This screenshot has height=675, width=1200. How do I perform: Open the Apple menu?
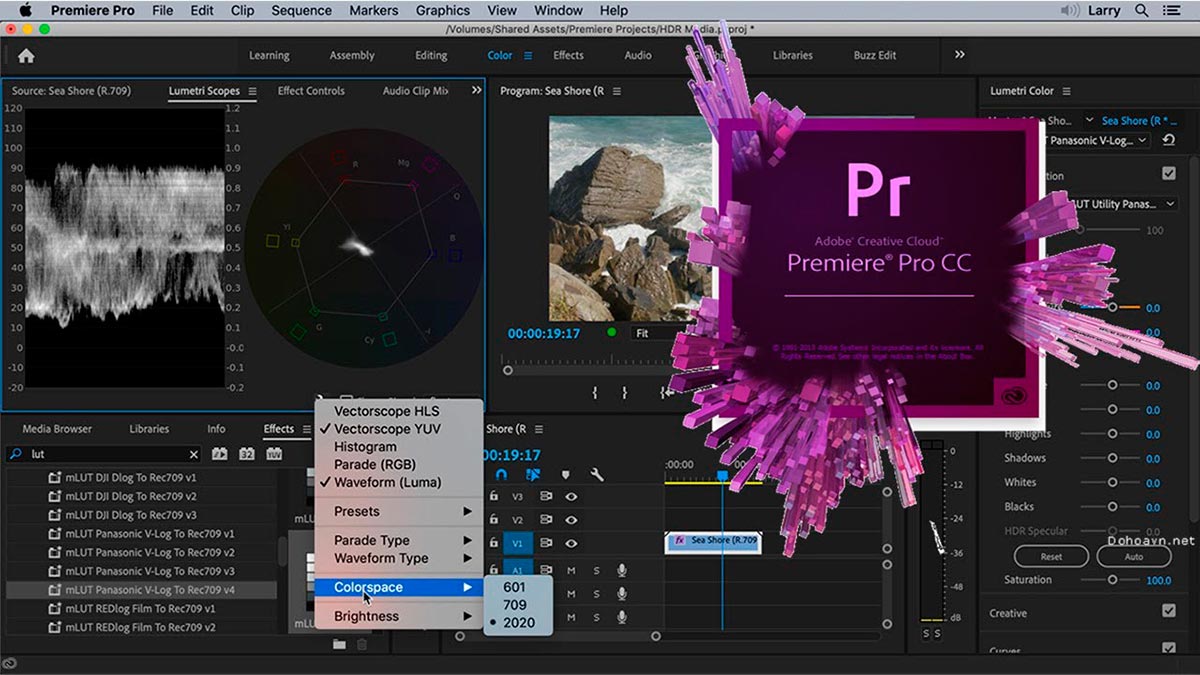(x=25, y=11)
